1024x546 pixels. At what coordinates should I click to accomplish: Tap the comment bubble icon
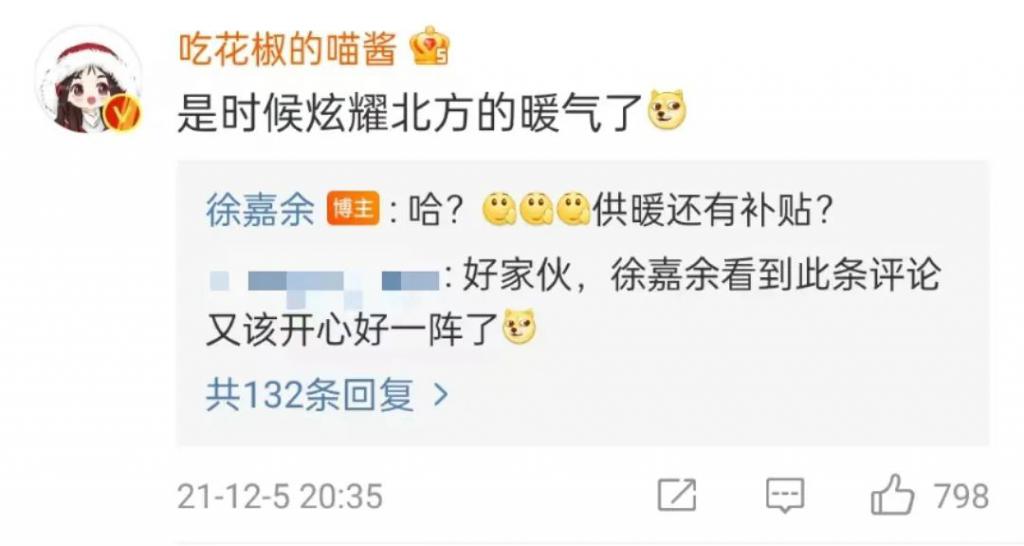(x=784, y=495)
